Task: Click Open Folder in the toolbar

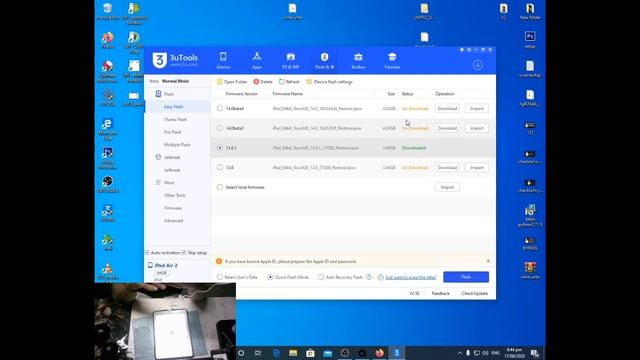Action: (x=232, y=82)
